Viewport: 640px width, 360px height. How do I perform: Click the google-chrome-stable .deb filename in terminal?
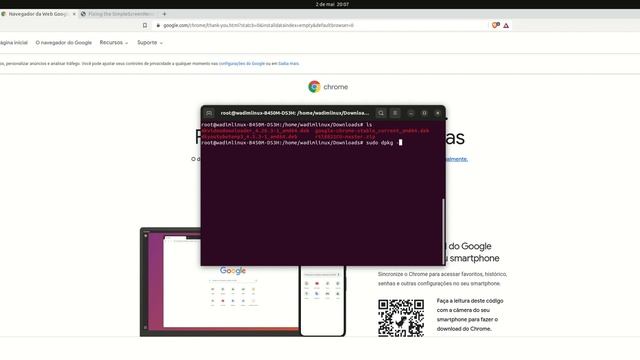tap(372, 131)
